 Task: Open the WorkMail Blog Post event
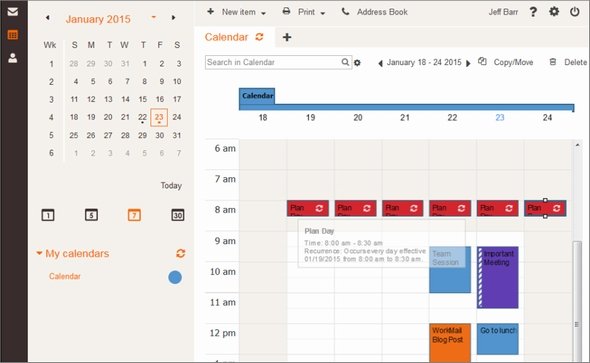pos(450,343)
